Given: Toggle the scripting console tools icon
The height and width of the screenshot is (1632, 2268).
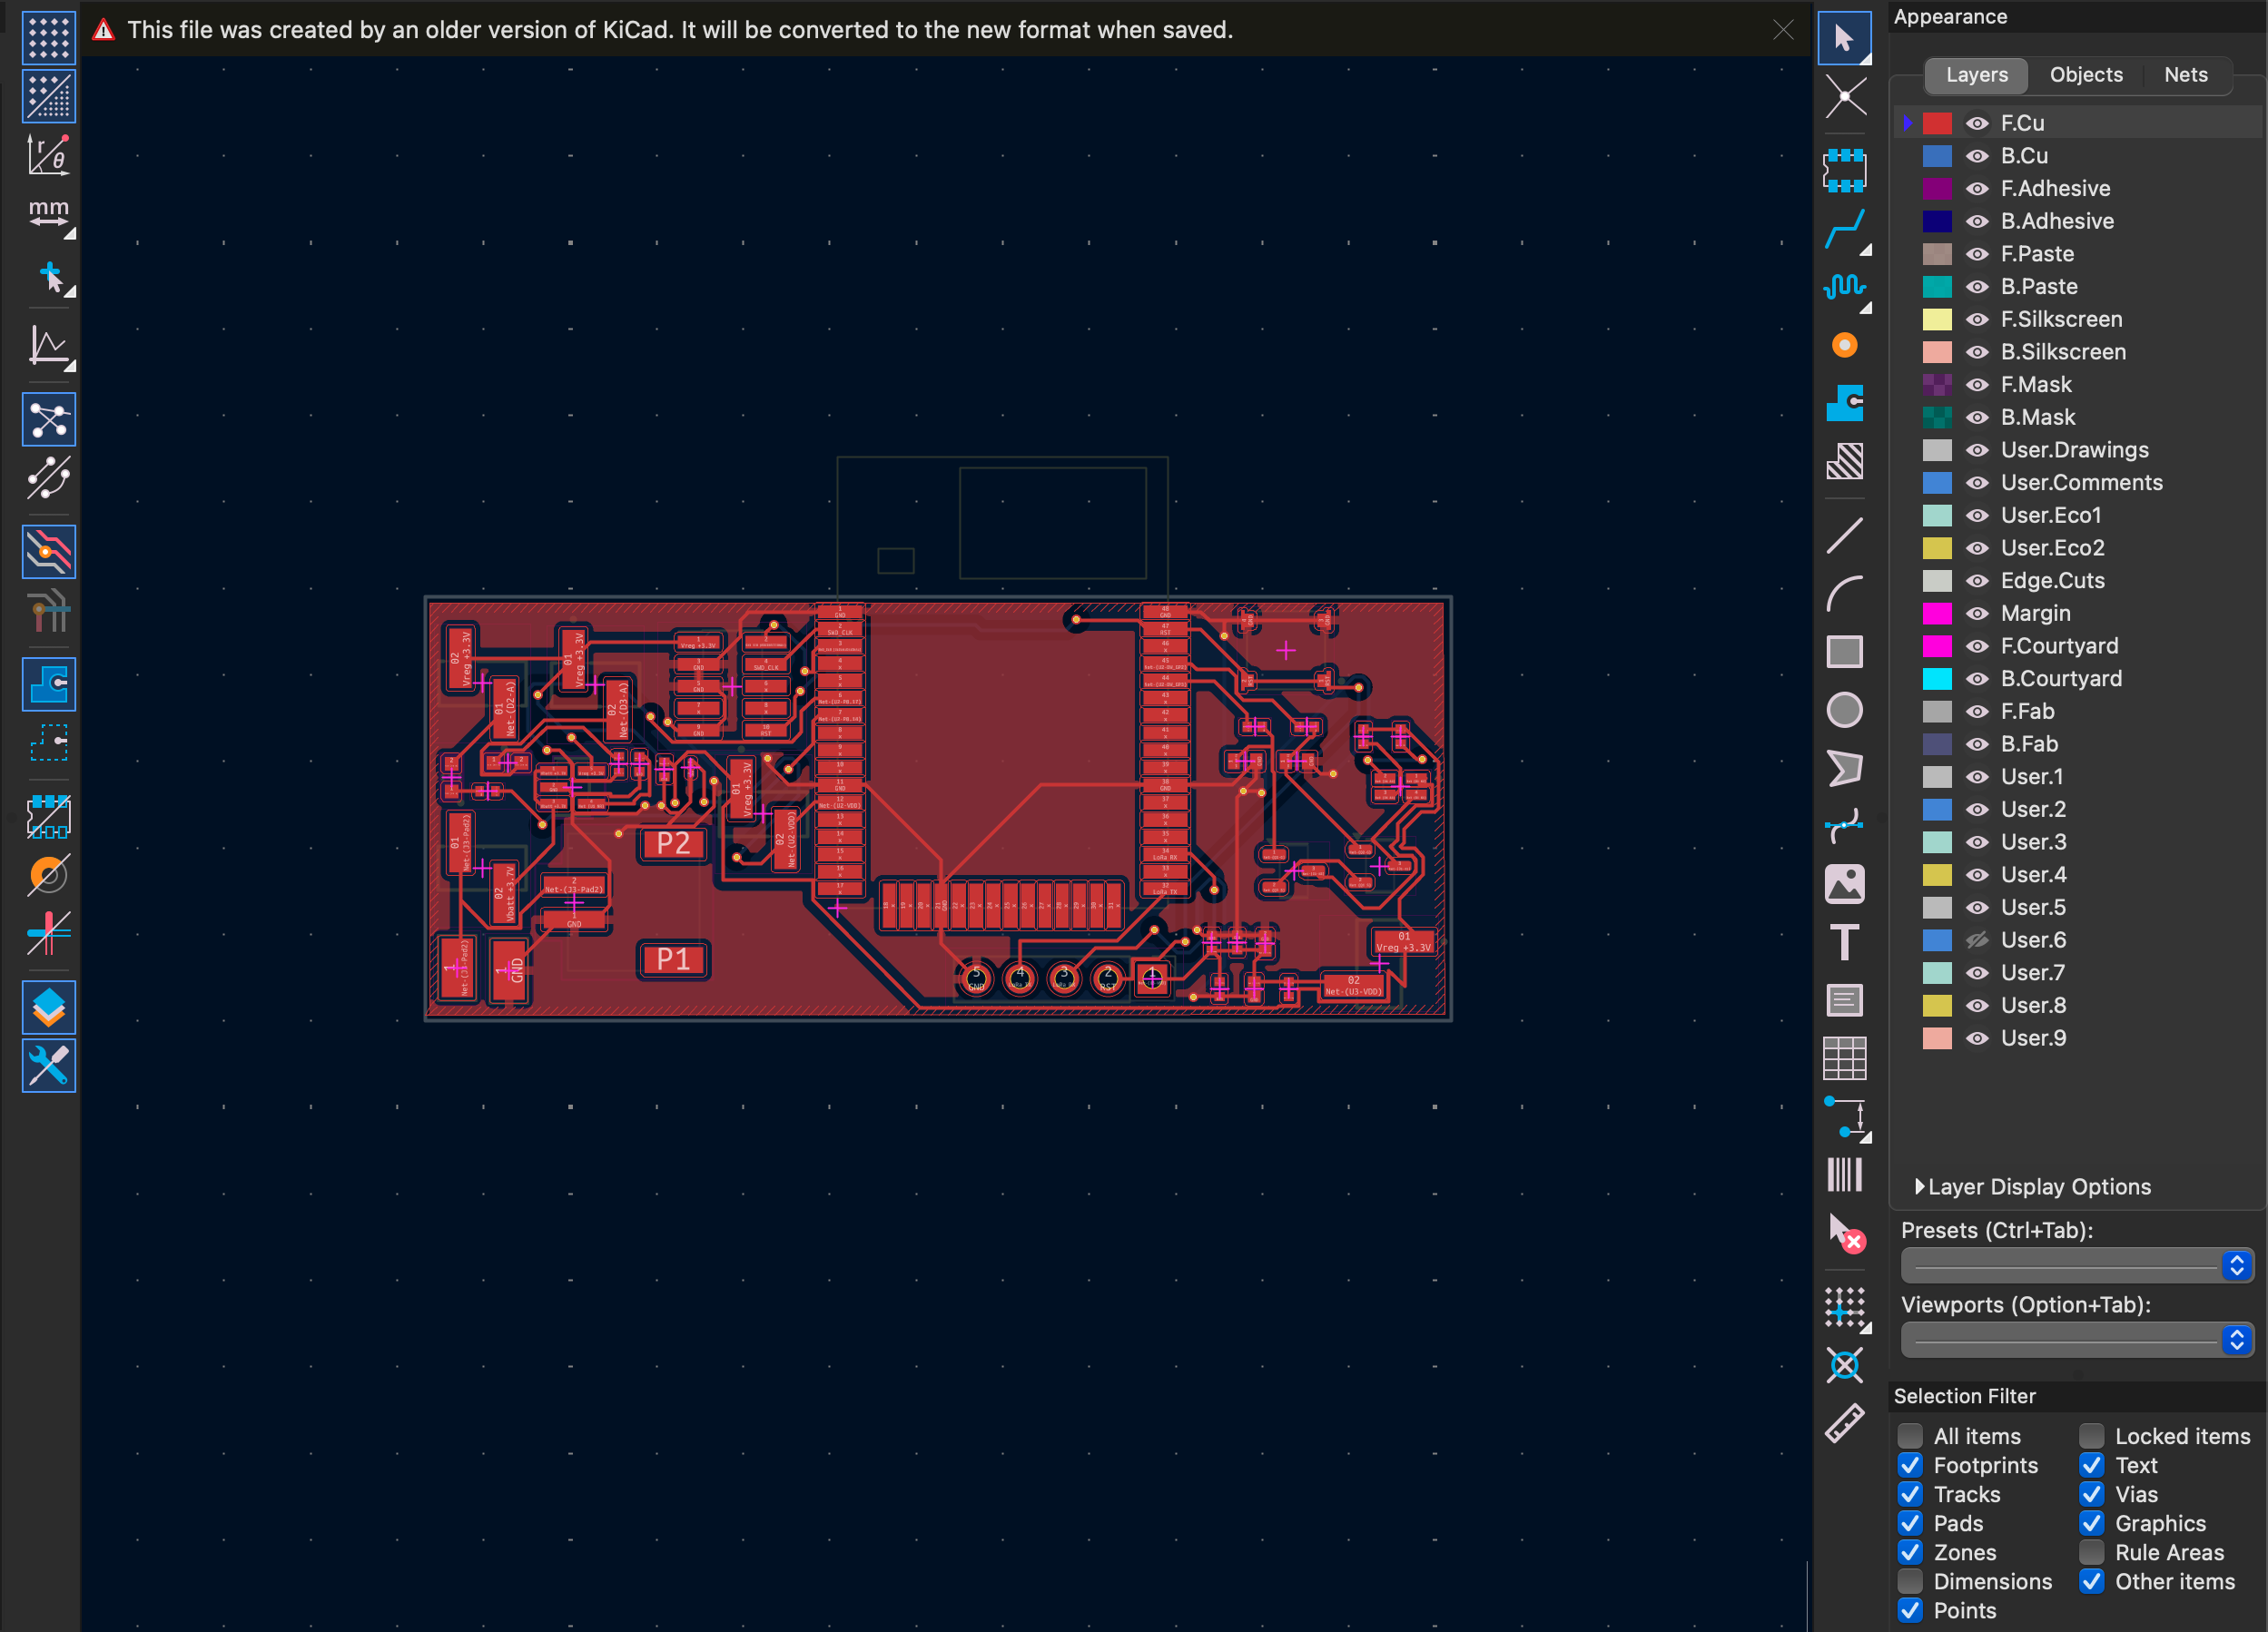Looking at the screenshot, I should [48, 1066].
